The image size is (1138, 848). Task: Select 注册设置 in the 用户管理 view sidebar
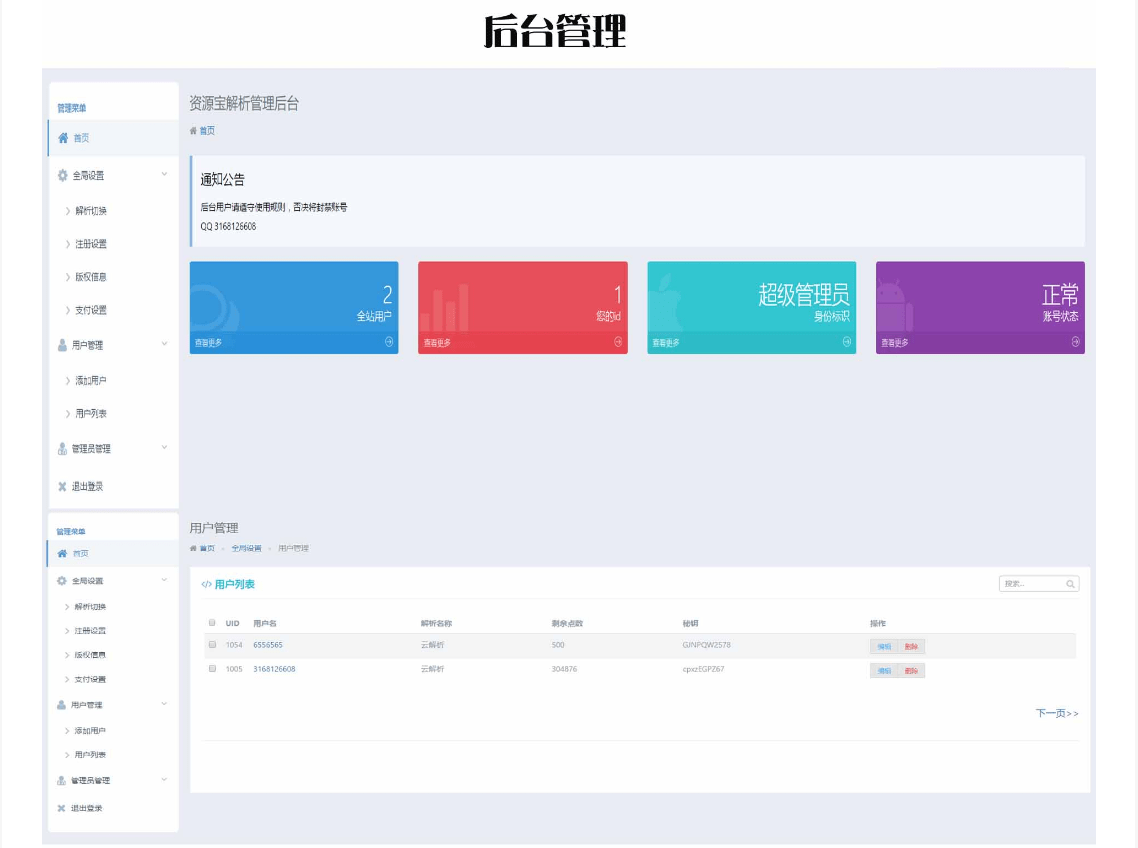pos(90,631)
